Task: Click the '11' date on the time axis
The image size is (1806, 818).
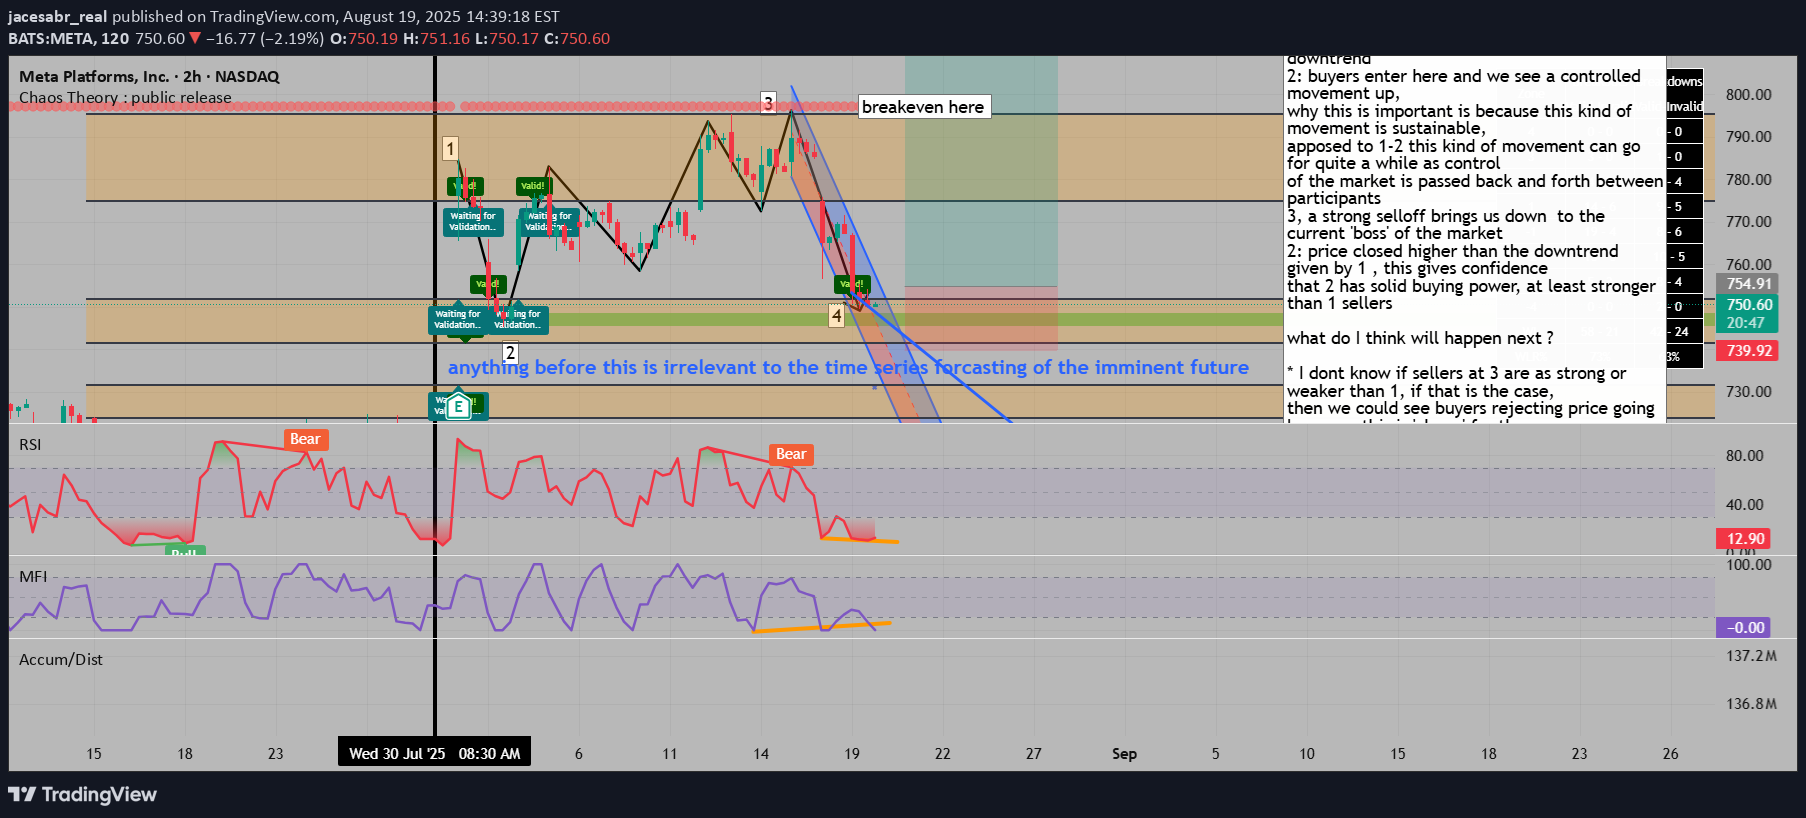Action: point(670,754)
